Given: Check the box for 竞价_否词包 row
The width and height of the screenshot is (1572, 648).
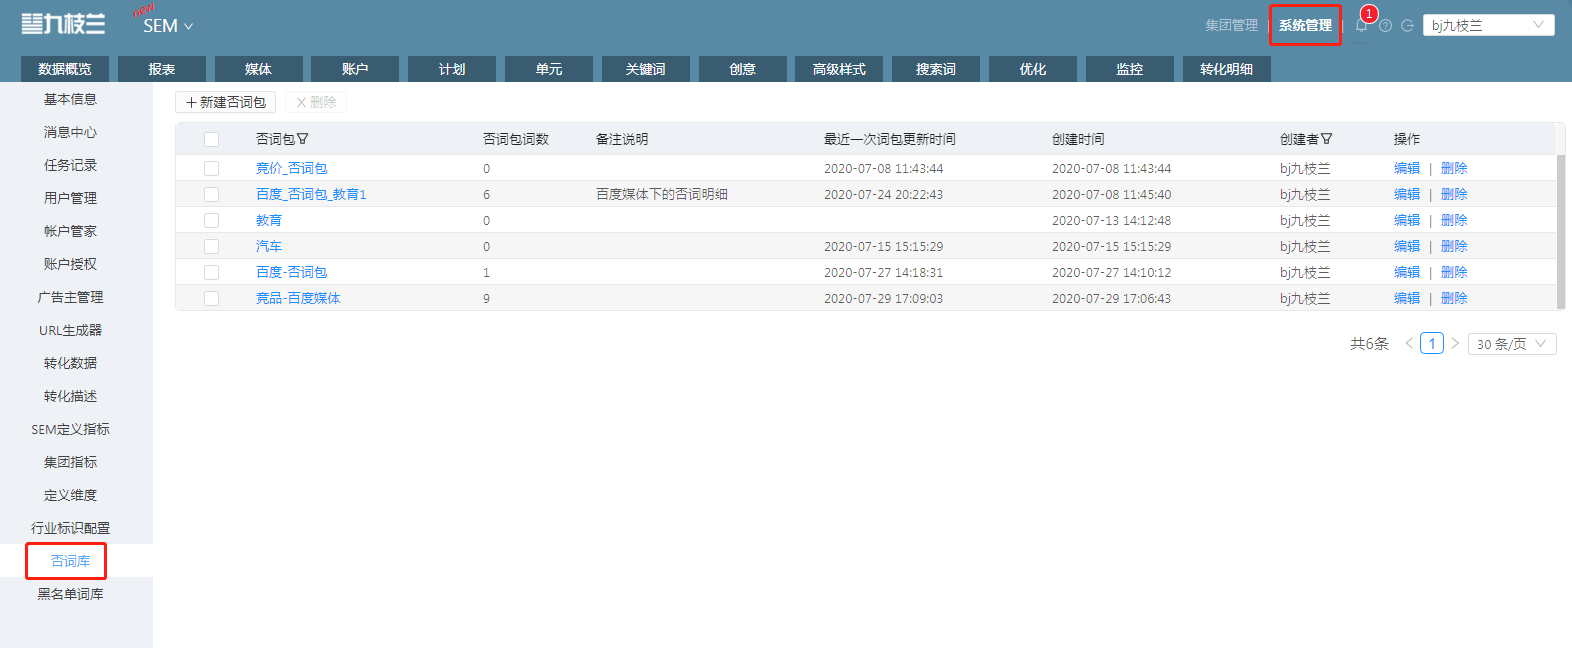Looking at the screenshot, I should 211,168.
